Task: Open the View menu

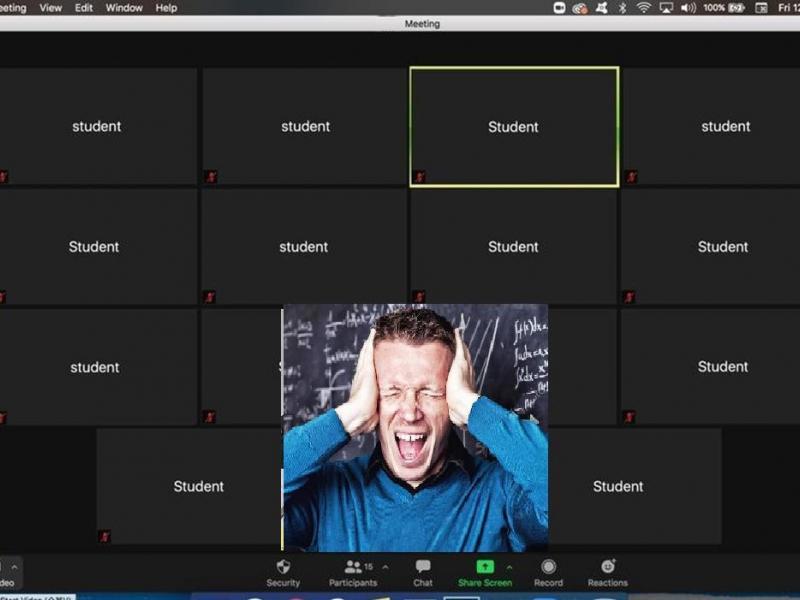Action: 49,6
